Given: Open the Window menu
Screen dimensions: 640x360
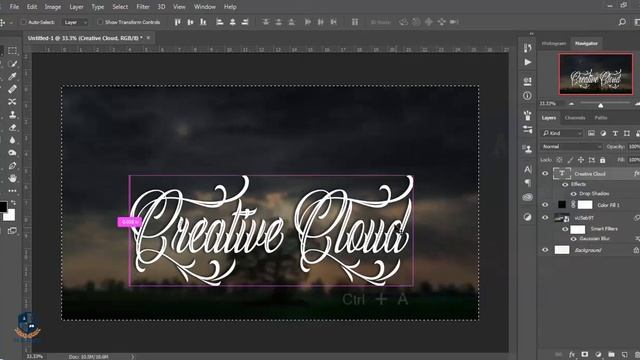Looking at the screenshot, I should pyautogui.click(x=204, y=7).
